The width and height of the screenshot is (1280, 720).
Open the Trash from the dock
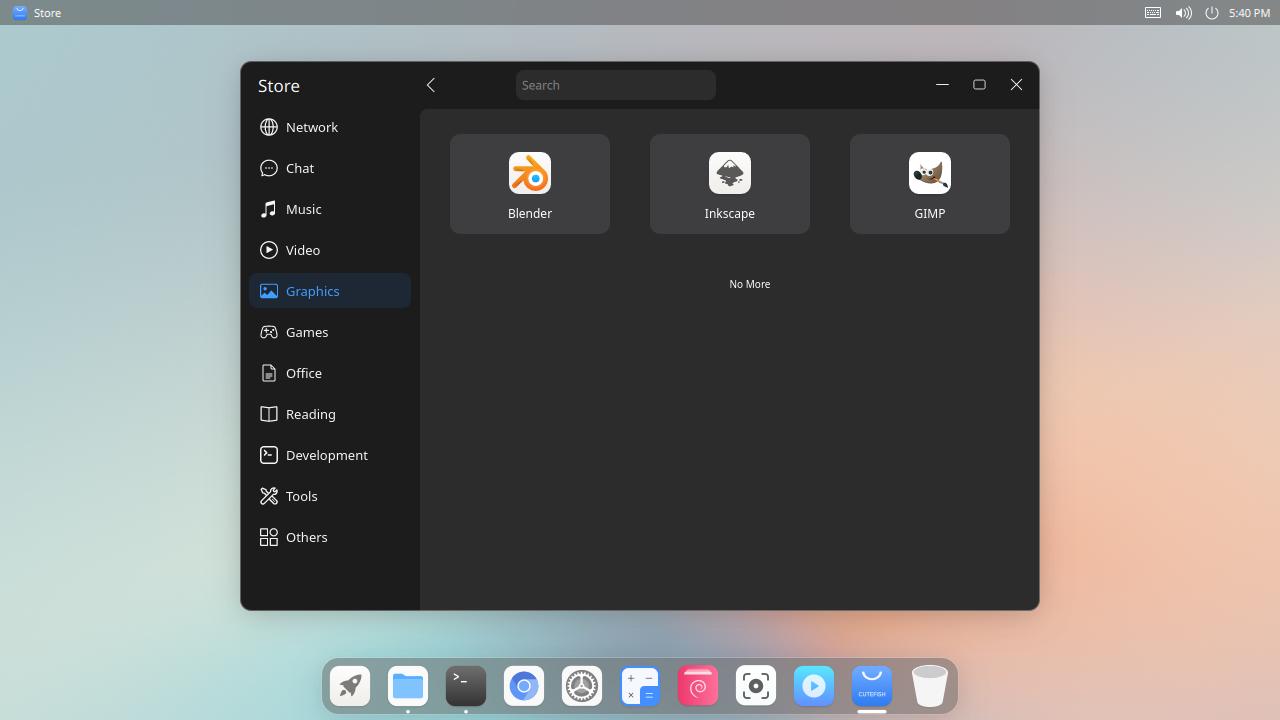[930, 686]
